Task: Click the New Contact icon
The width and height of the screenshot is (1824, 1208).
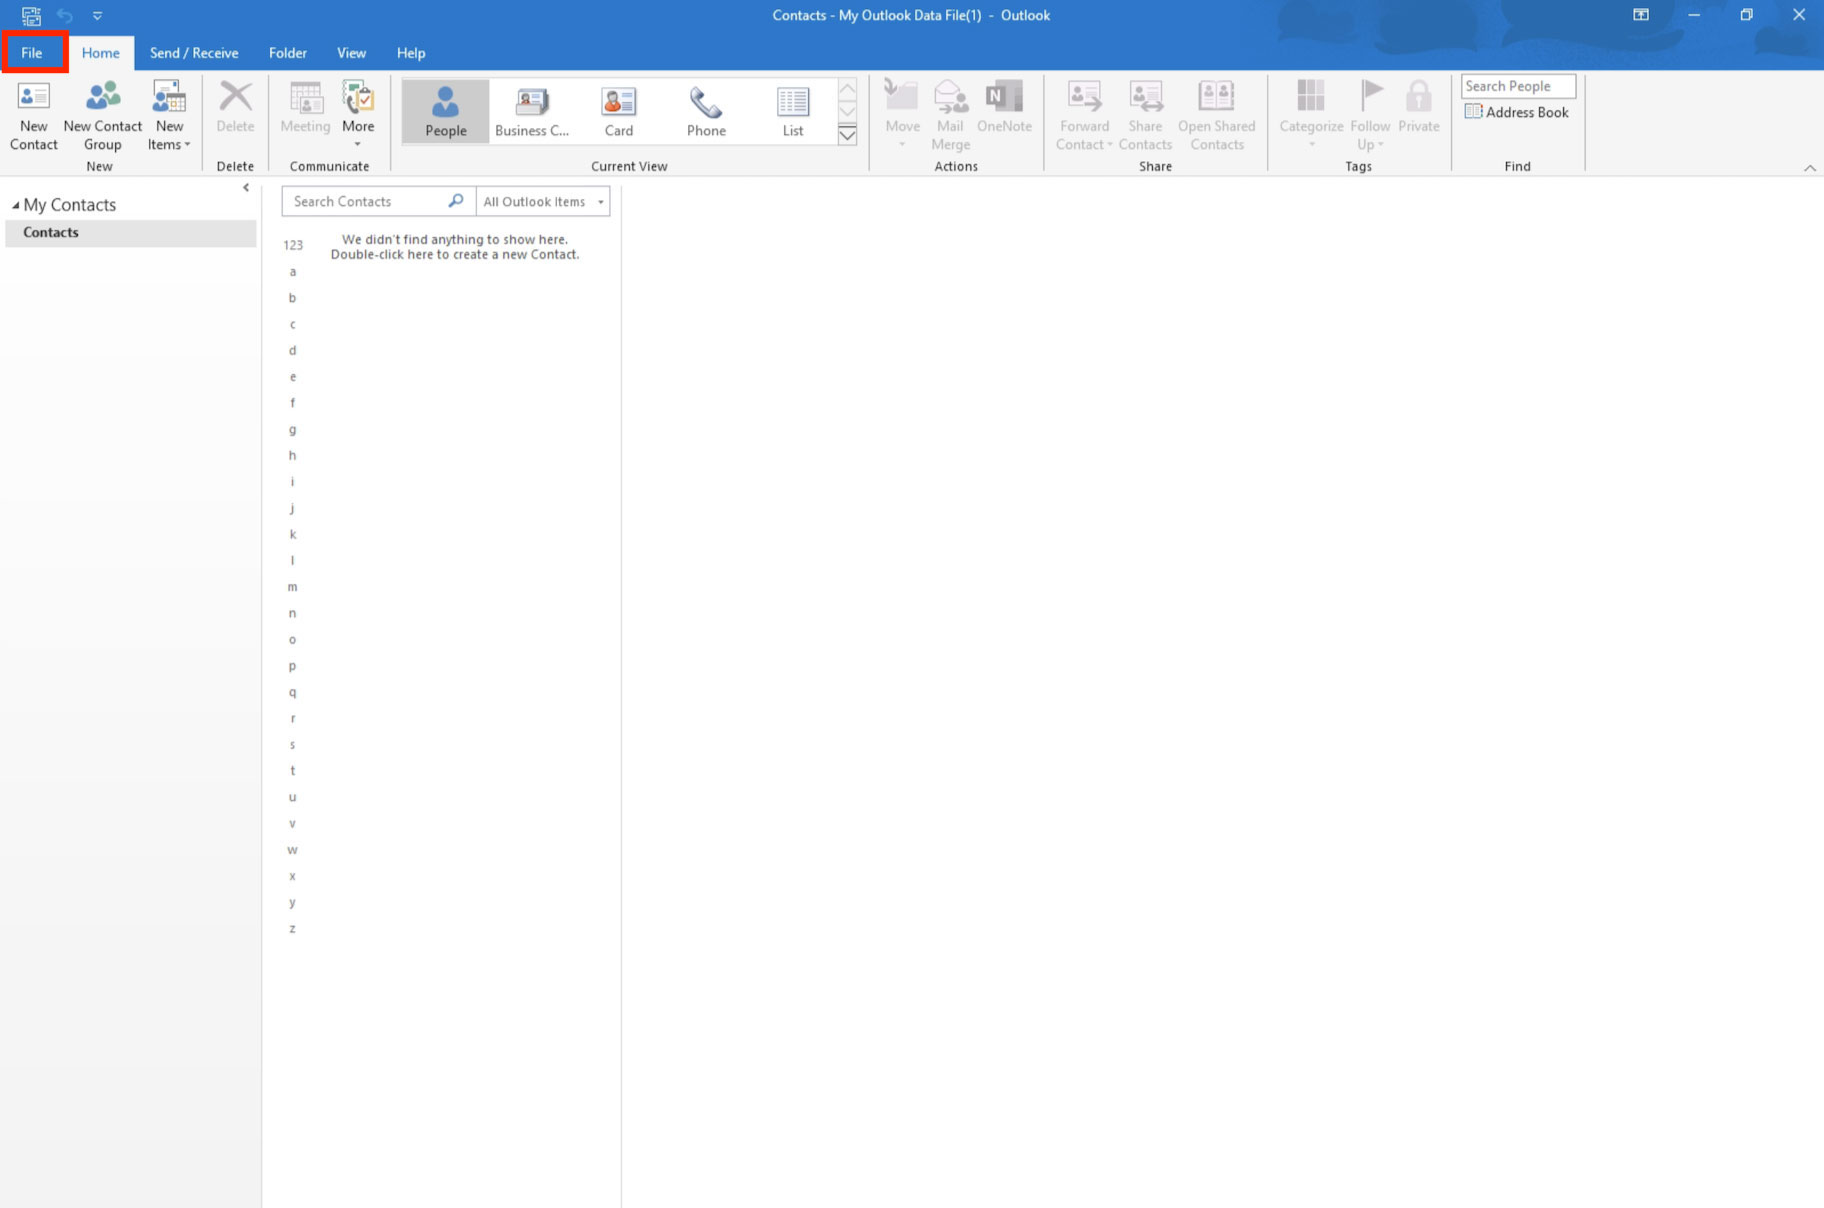Action: click(x=34, y=98)
